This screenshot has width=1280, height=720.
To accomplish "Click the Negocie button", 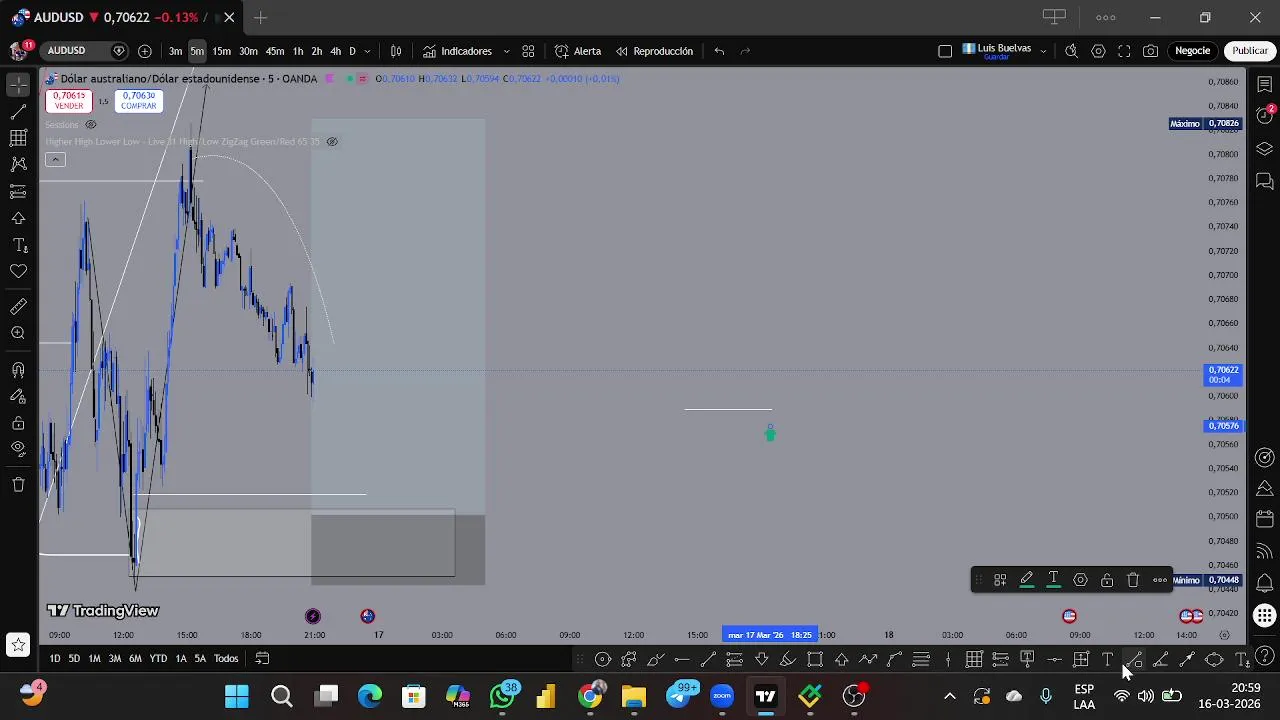I will pos(1192,51).
